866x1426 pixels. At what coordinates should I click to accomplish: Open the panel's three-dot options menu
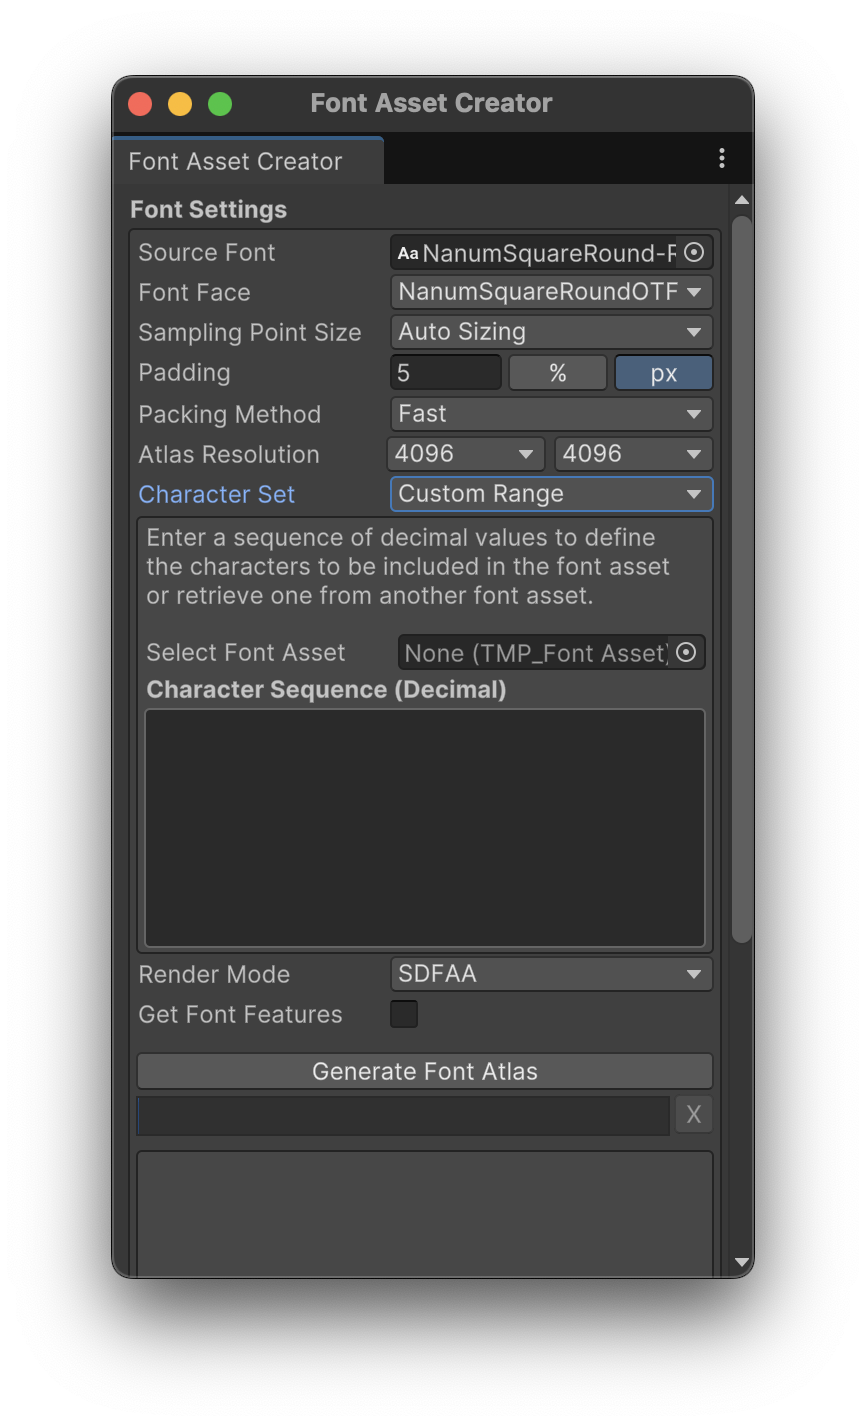[722, 159]
